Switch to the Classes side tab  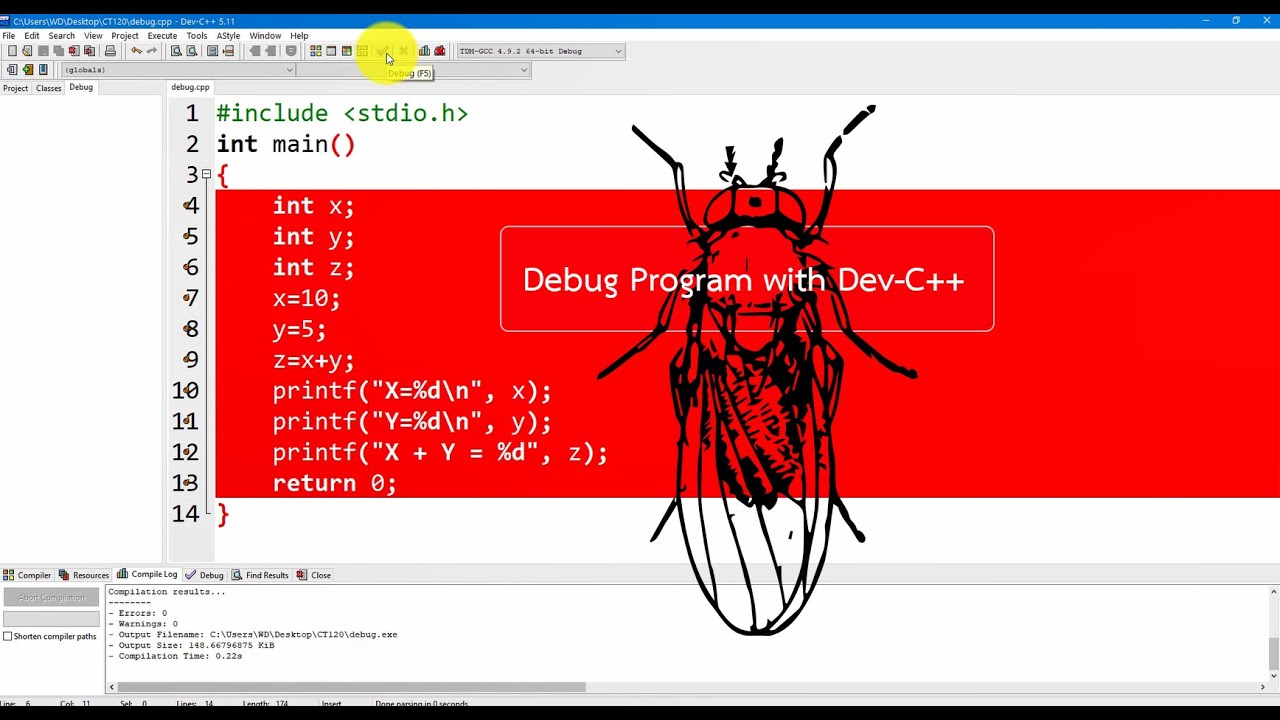[x=48, y=88]
